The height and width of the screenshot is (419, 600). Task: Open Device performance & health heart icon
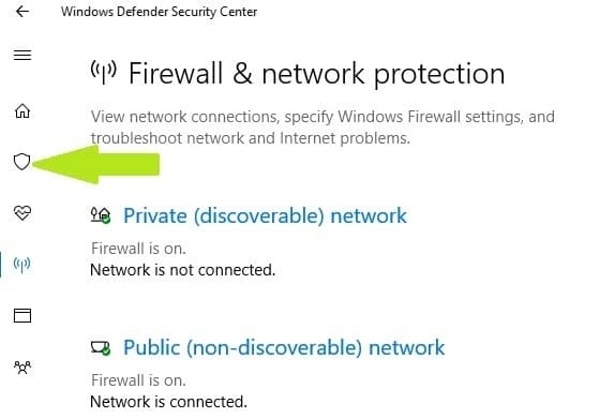22,213
